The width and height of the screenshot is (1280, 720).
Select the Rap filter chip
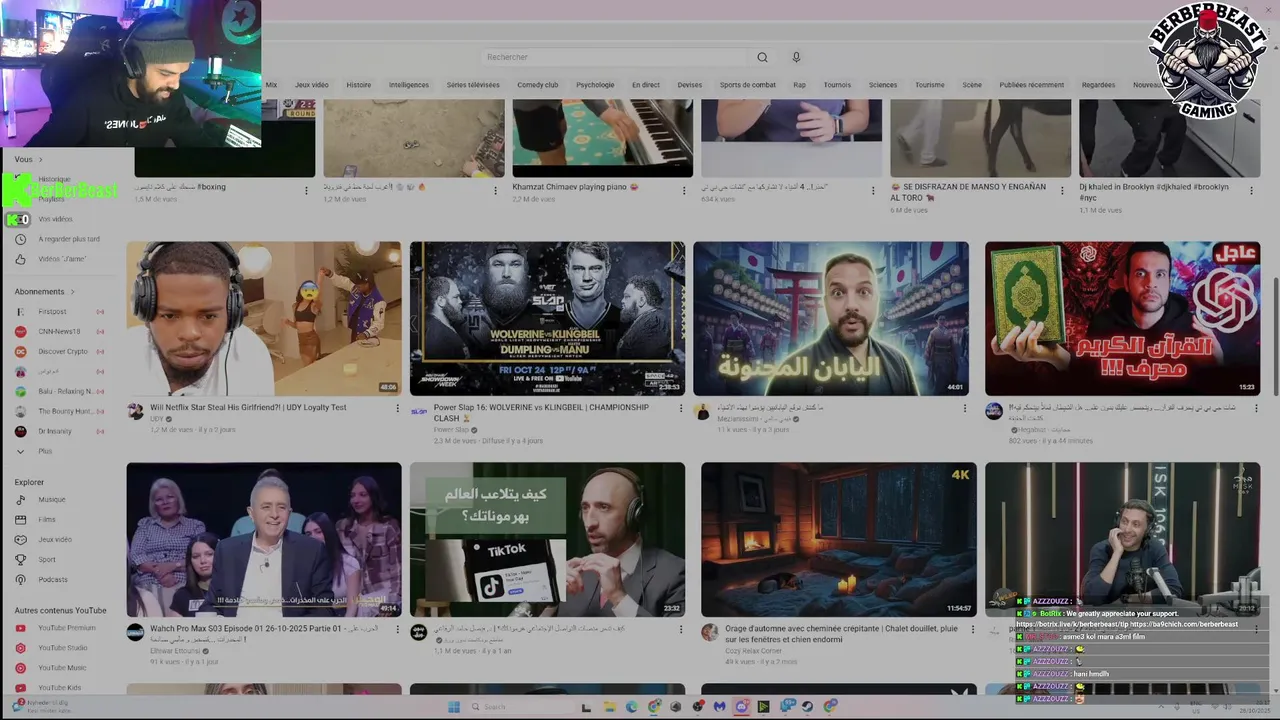click(x=800, y=85)
